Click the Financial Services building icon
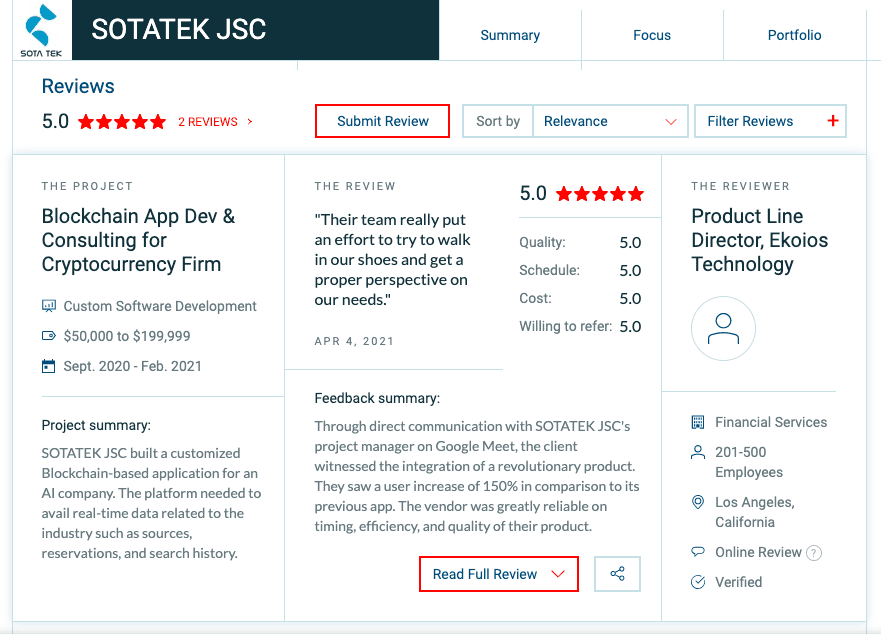Screen dimensions: 881x634 (698, 422)
